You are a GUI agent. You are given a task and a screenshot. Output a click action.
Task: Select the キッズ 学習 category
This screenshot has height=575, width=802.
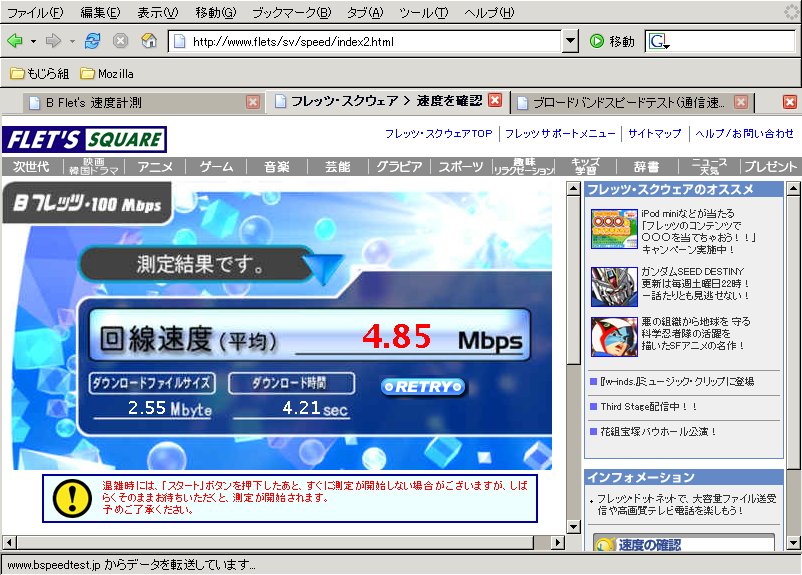tap(586, 167)
